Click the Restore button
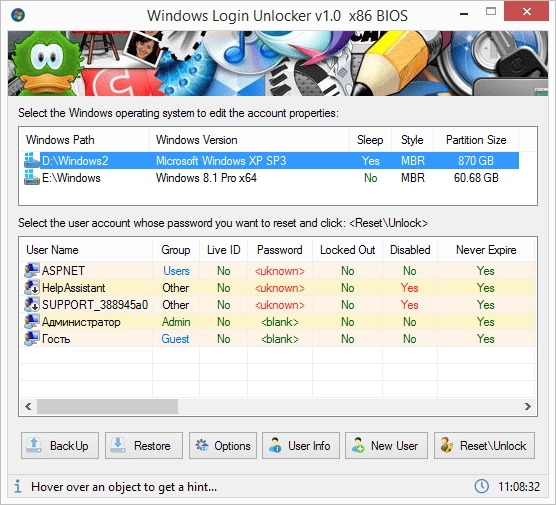This screenshot has width=556, height=505. coord(144,445)
